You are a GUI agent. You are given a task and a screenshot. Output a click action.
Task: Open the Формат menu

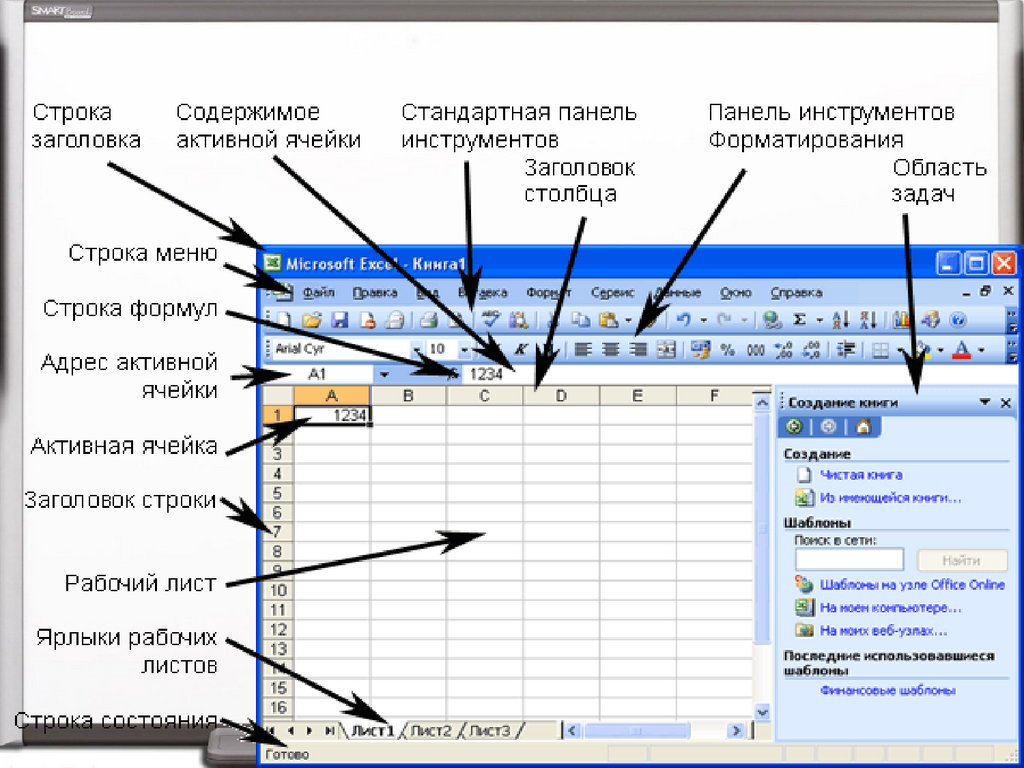click(x=549, y=293)
